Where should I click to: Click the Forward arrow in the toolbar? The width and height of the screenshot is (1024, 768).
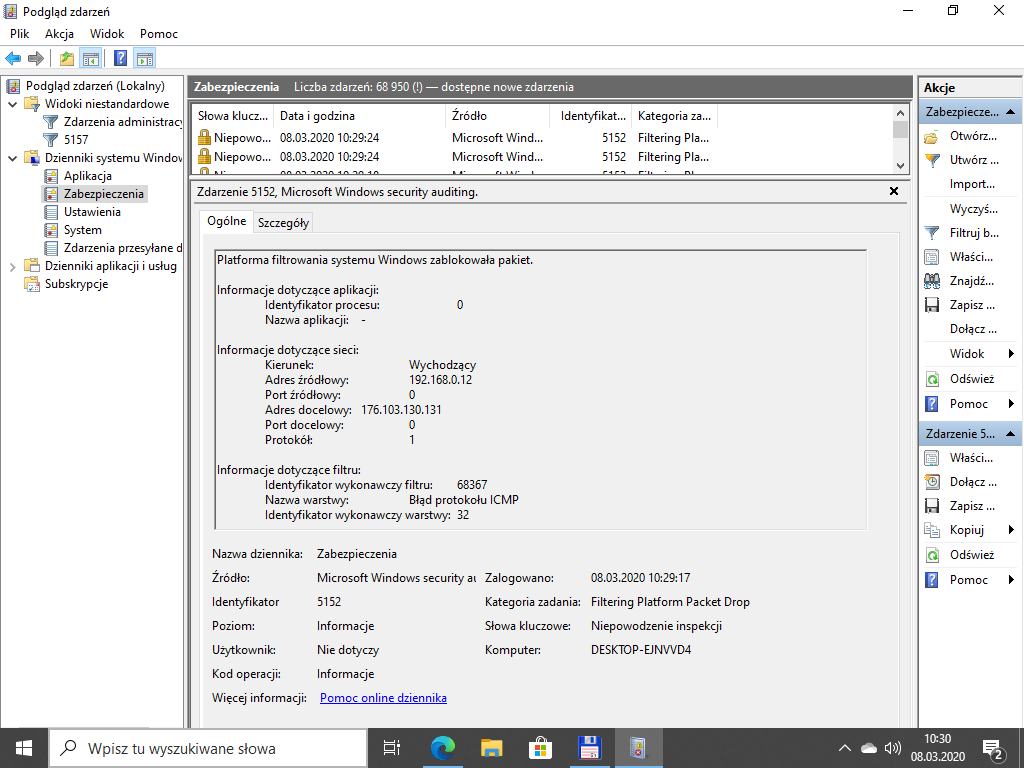click(x=36, y=58)
